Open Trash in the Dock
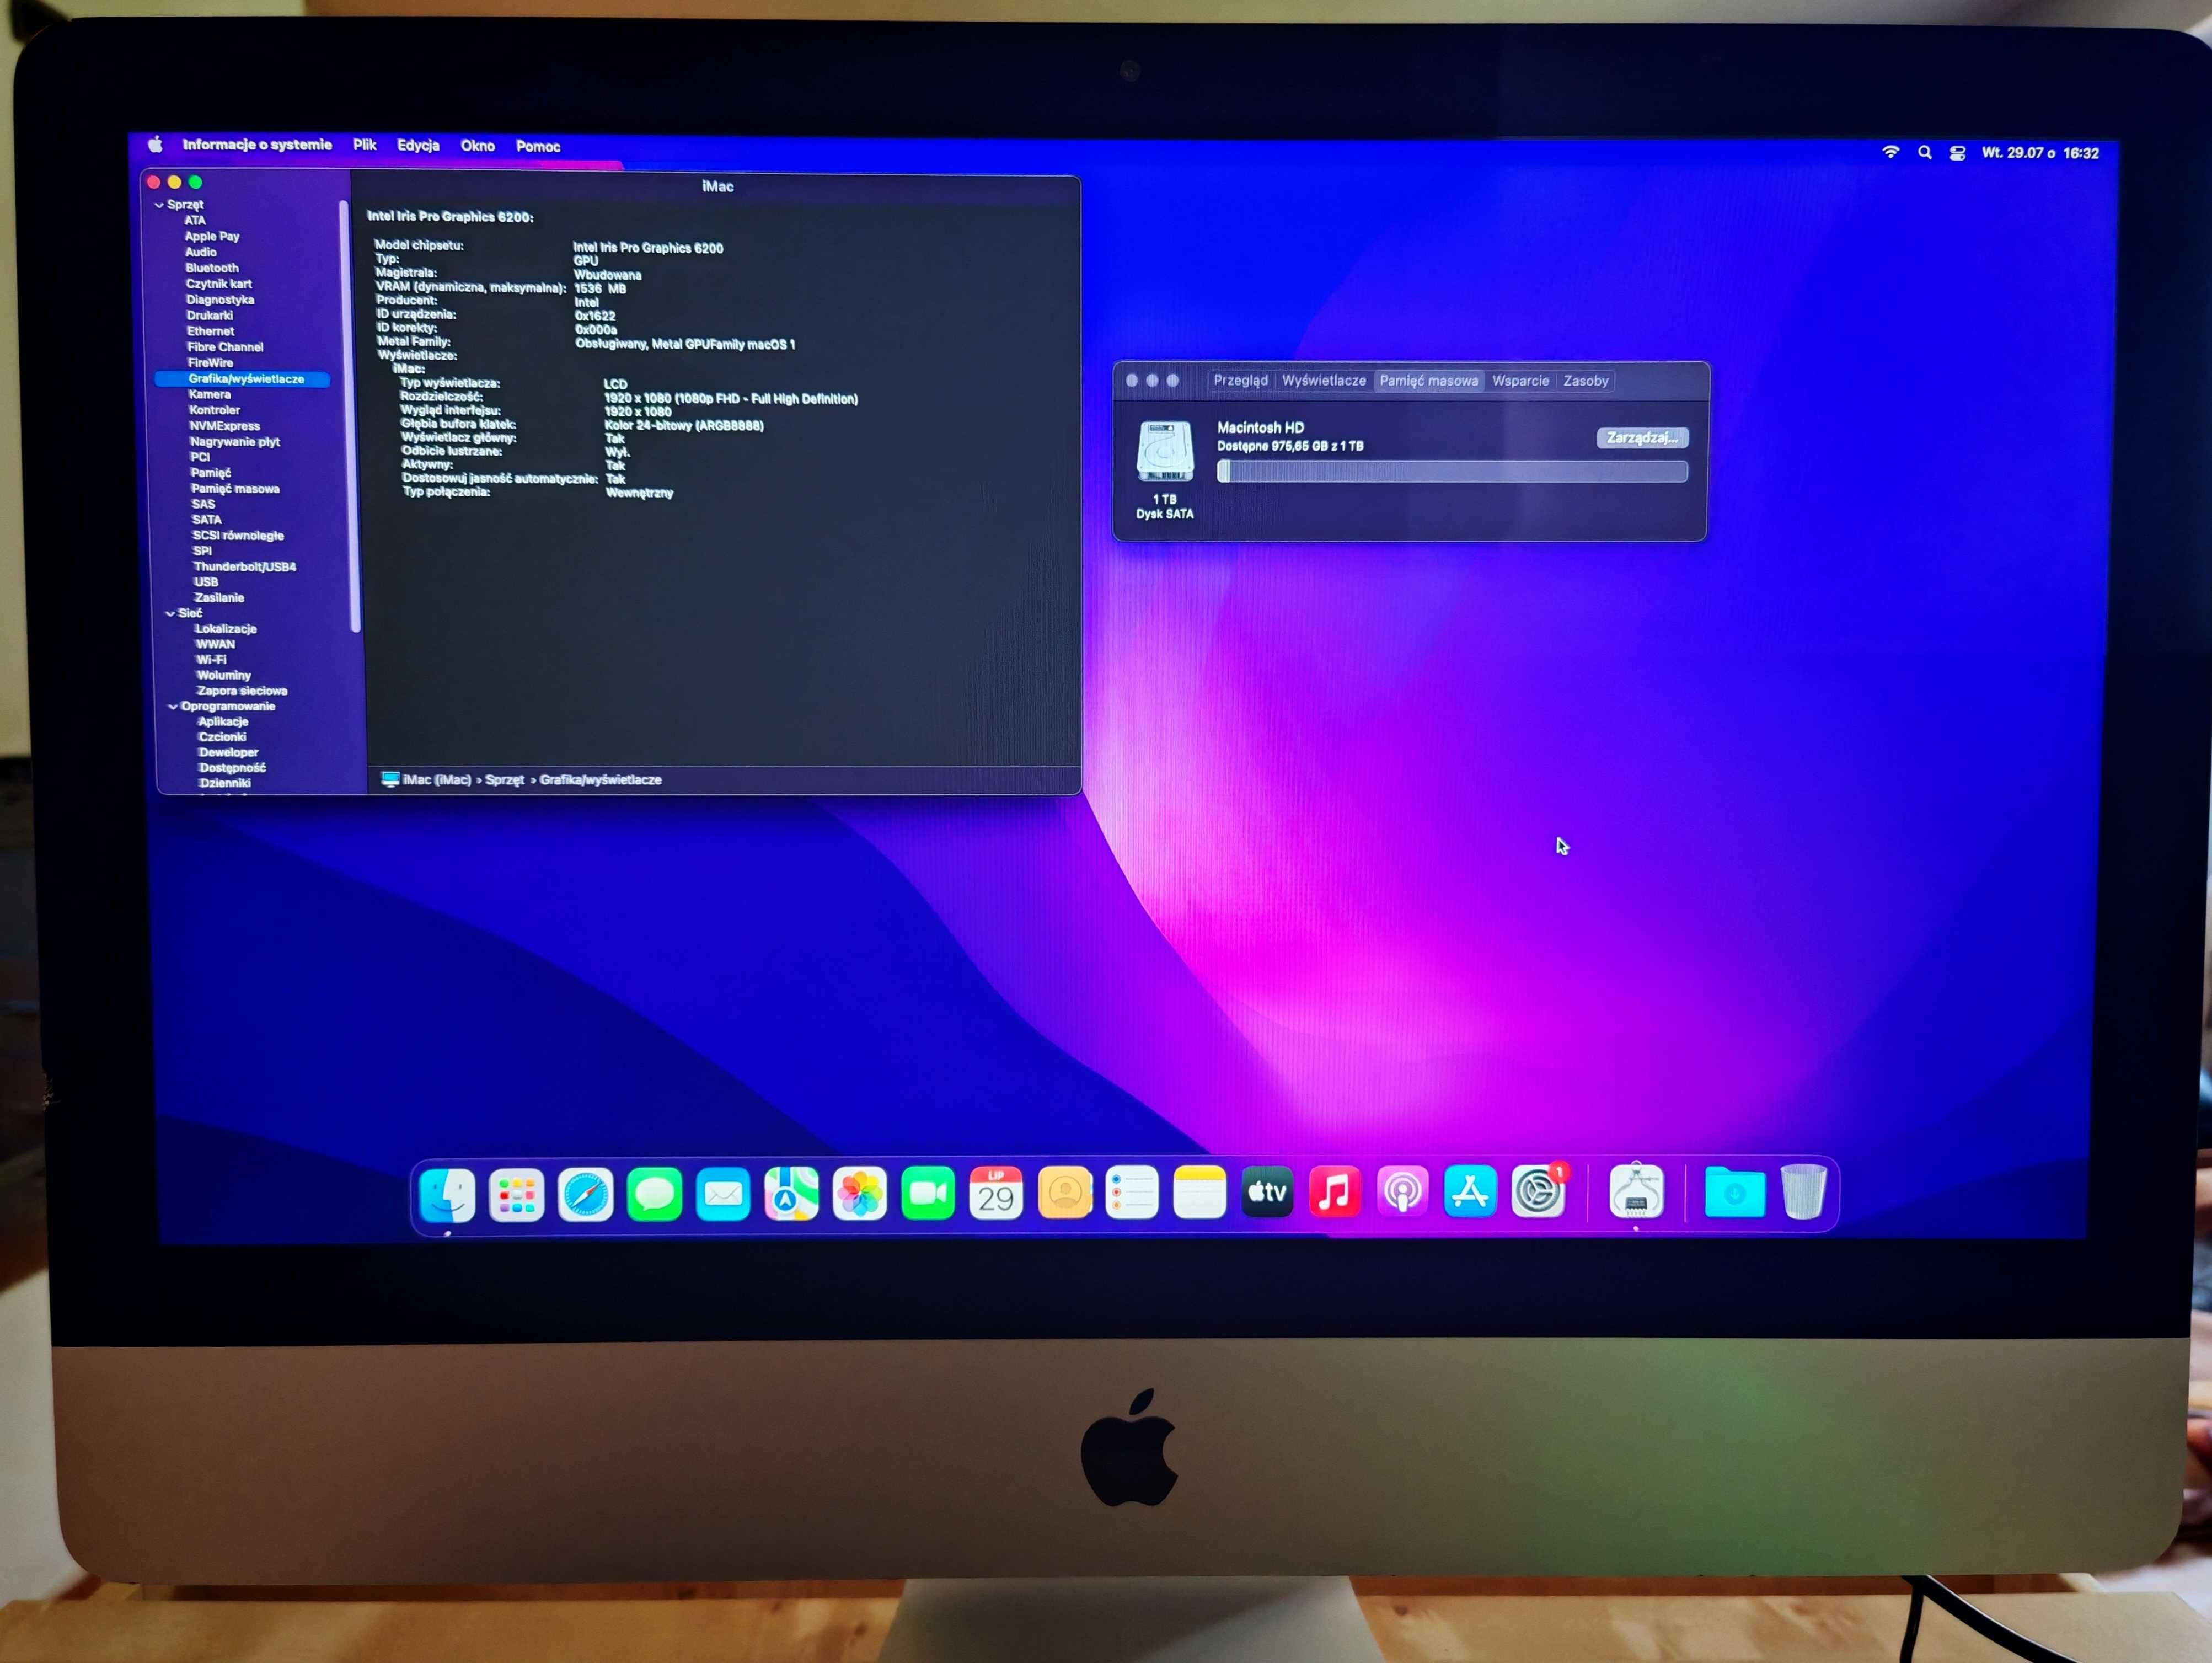This screenshot has width=2212, height=1663. point(1804,1191)
